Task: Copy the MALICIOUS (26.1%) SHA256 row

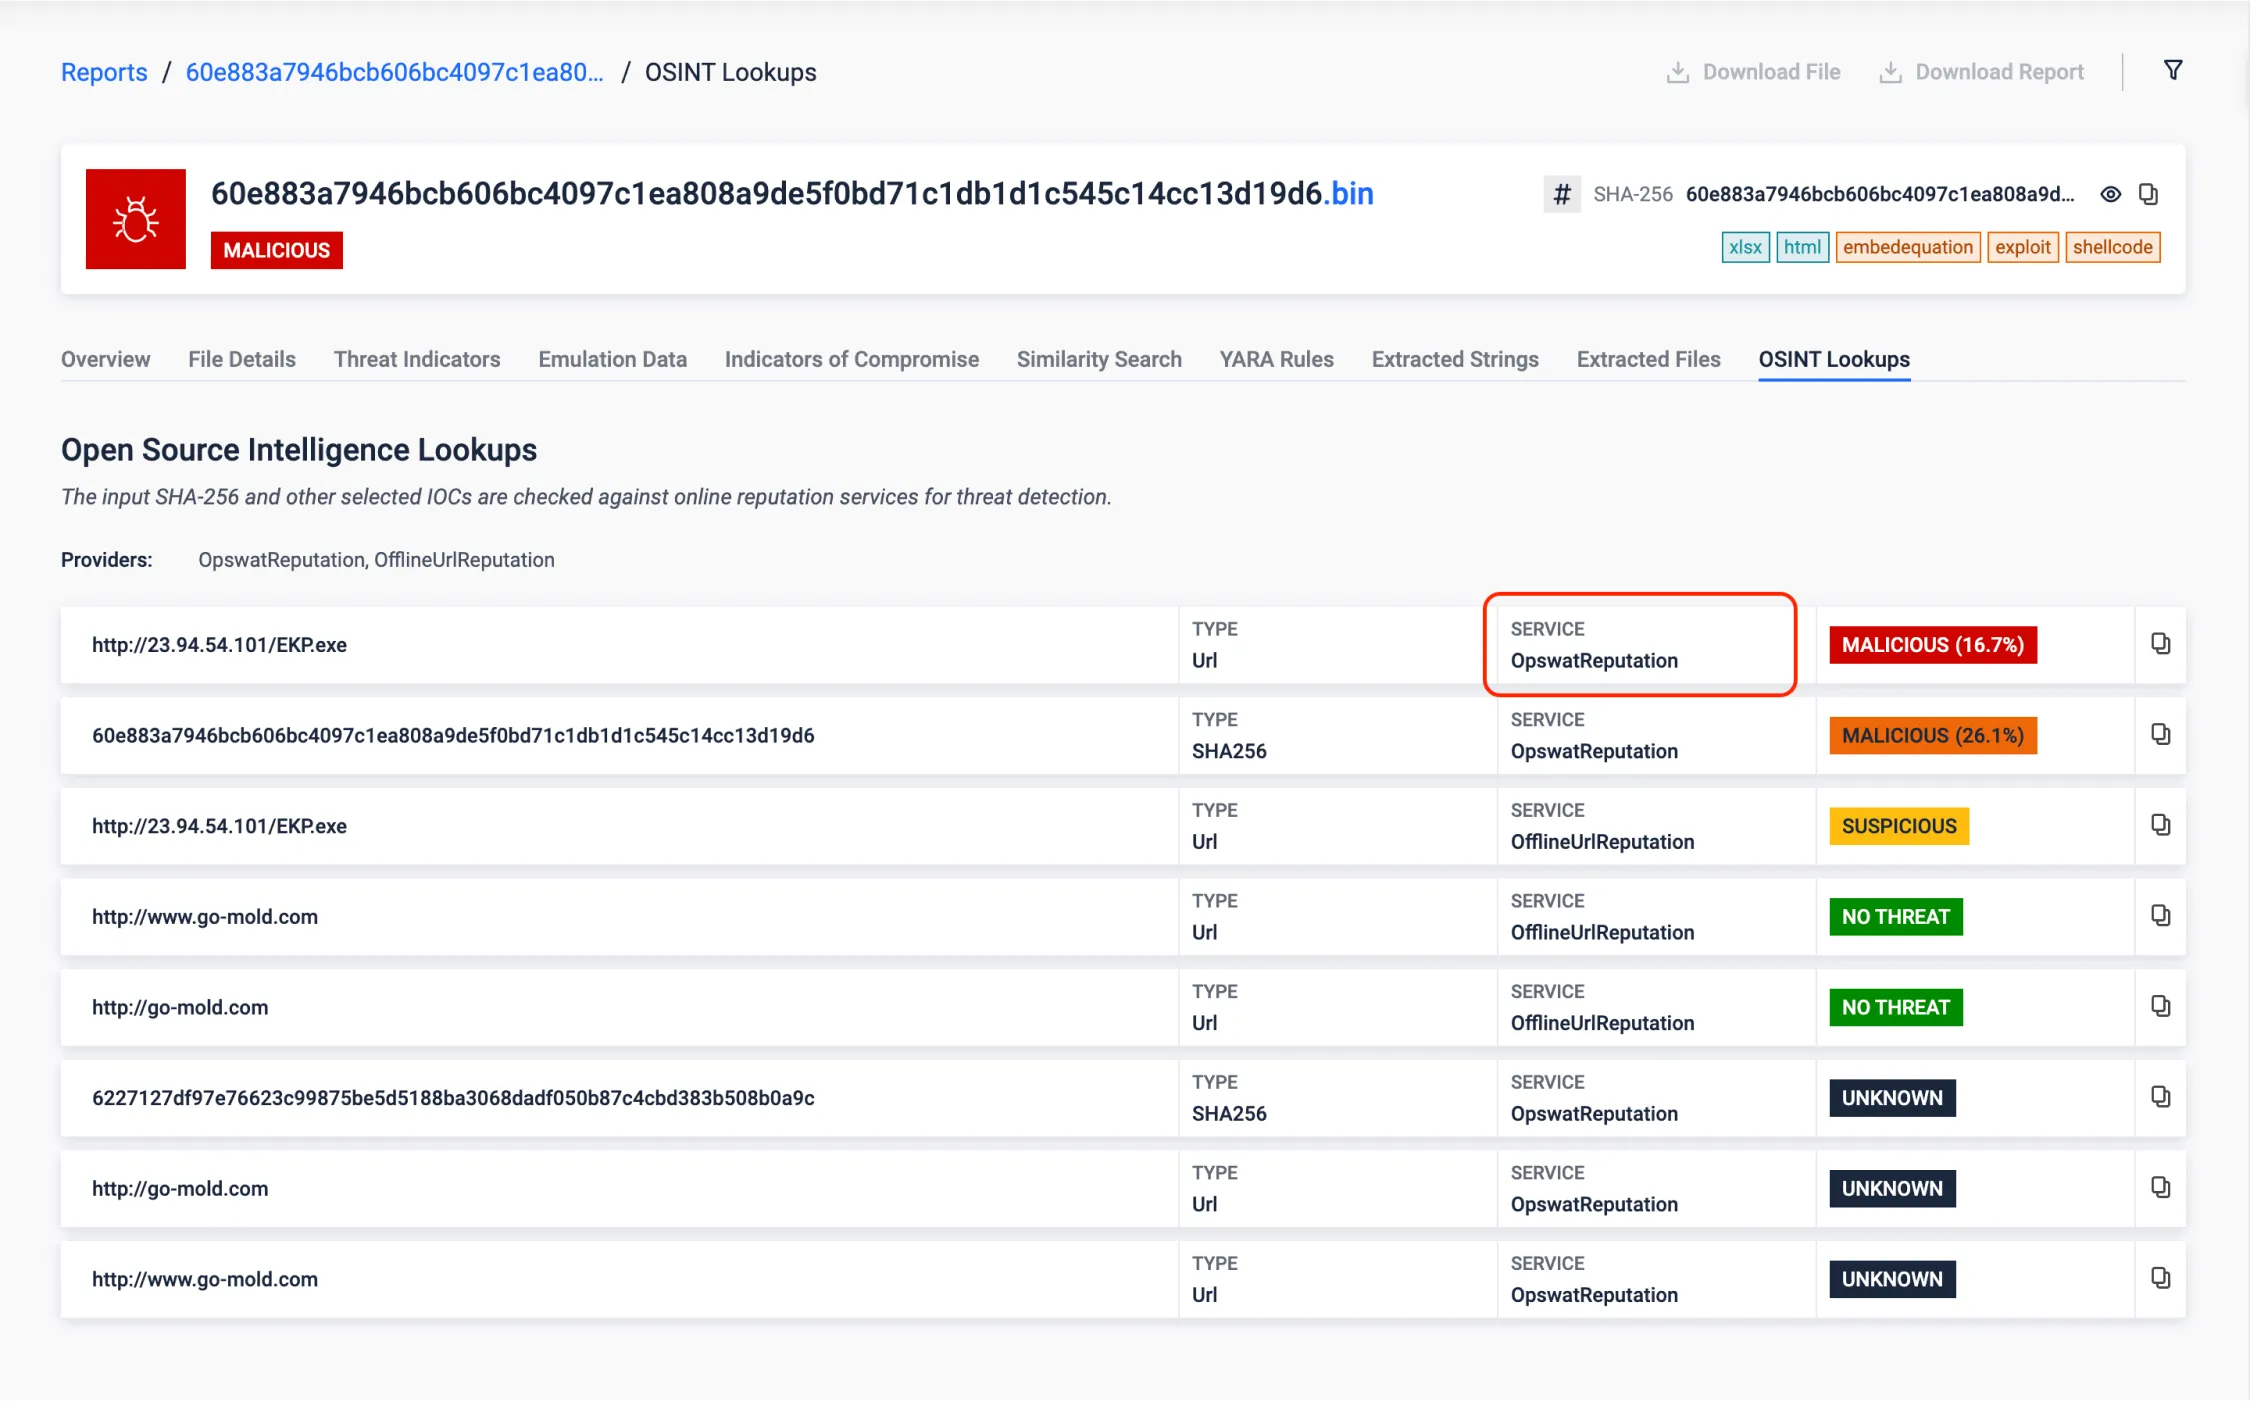Action: (2160, 735)
